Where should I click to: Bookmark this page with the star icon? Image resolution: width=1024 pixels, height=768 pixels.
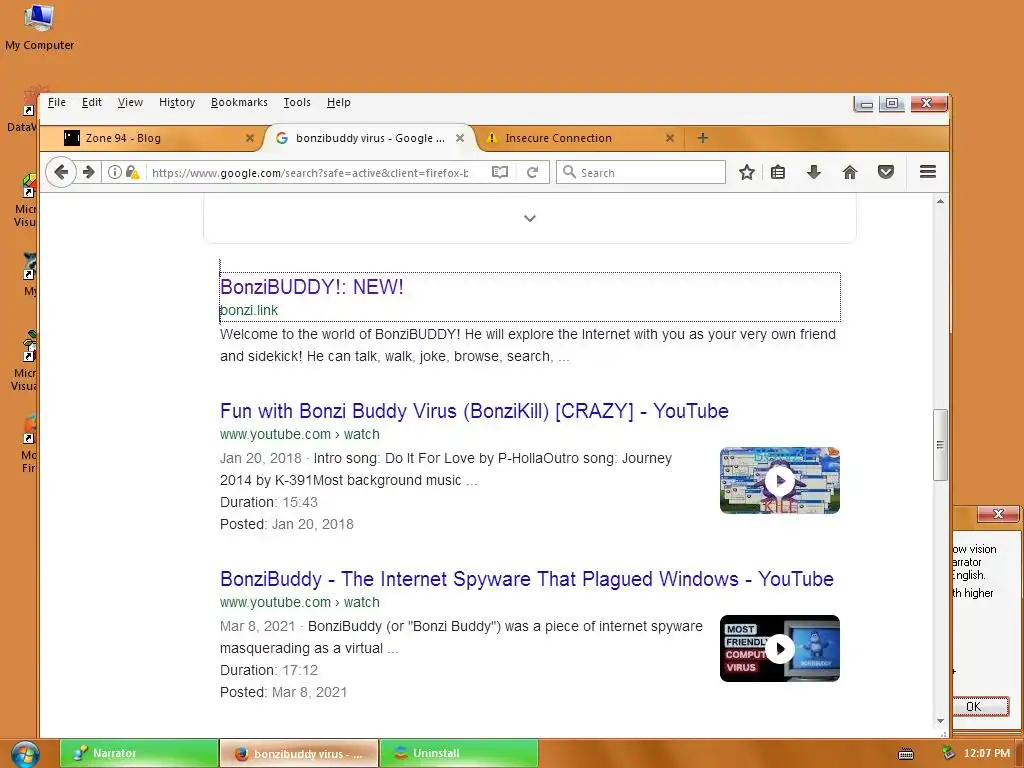tap(746, 172)
